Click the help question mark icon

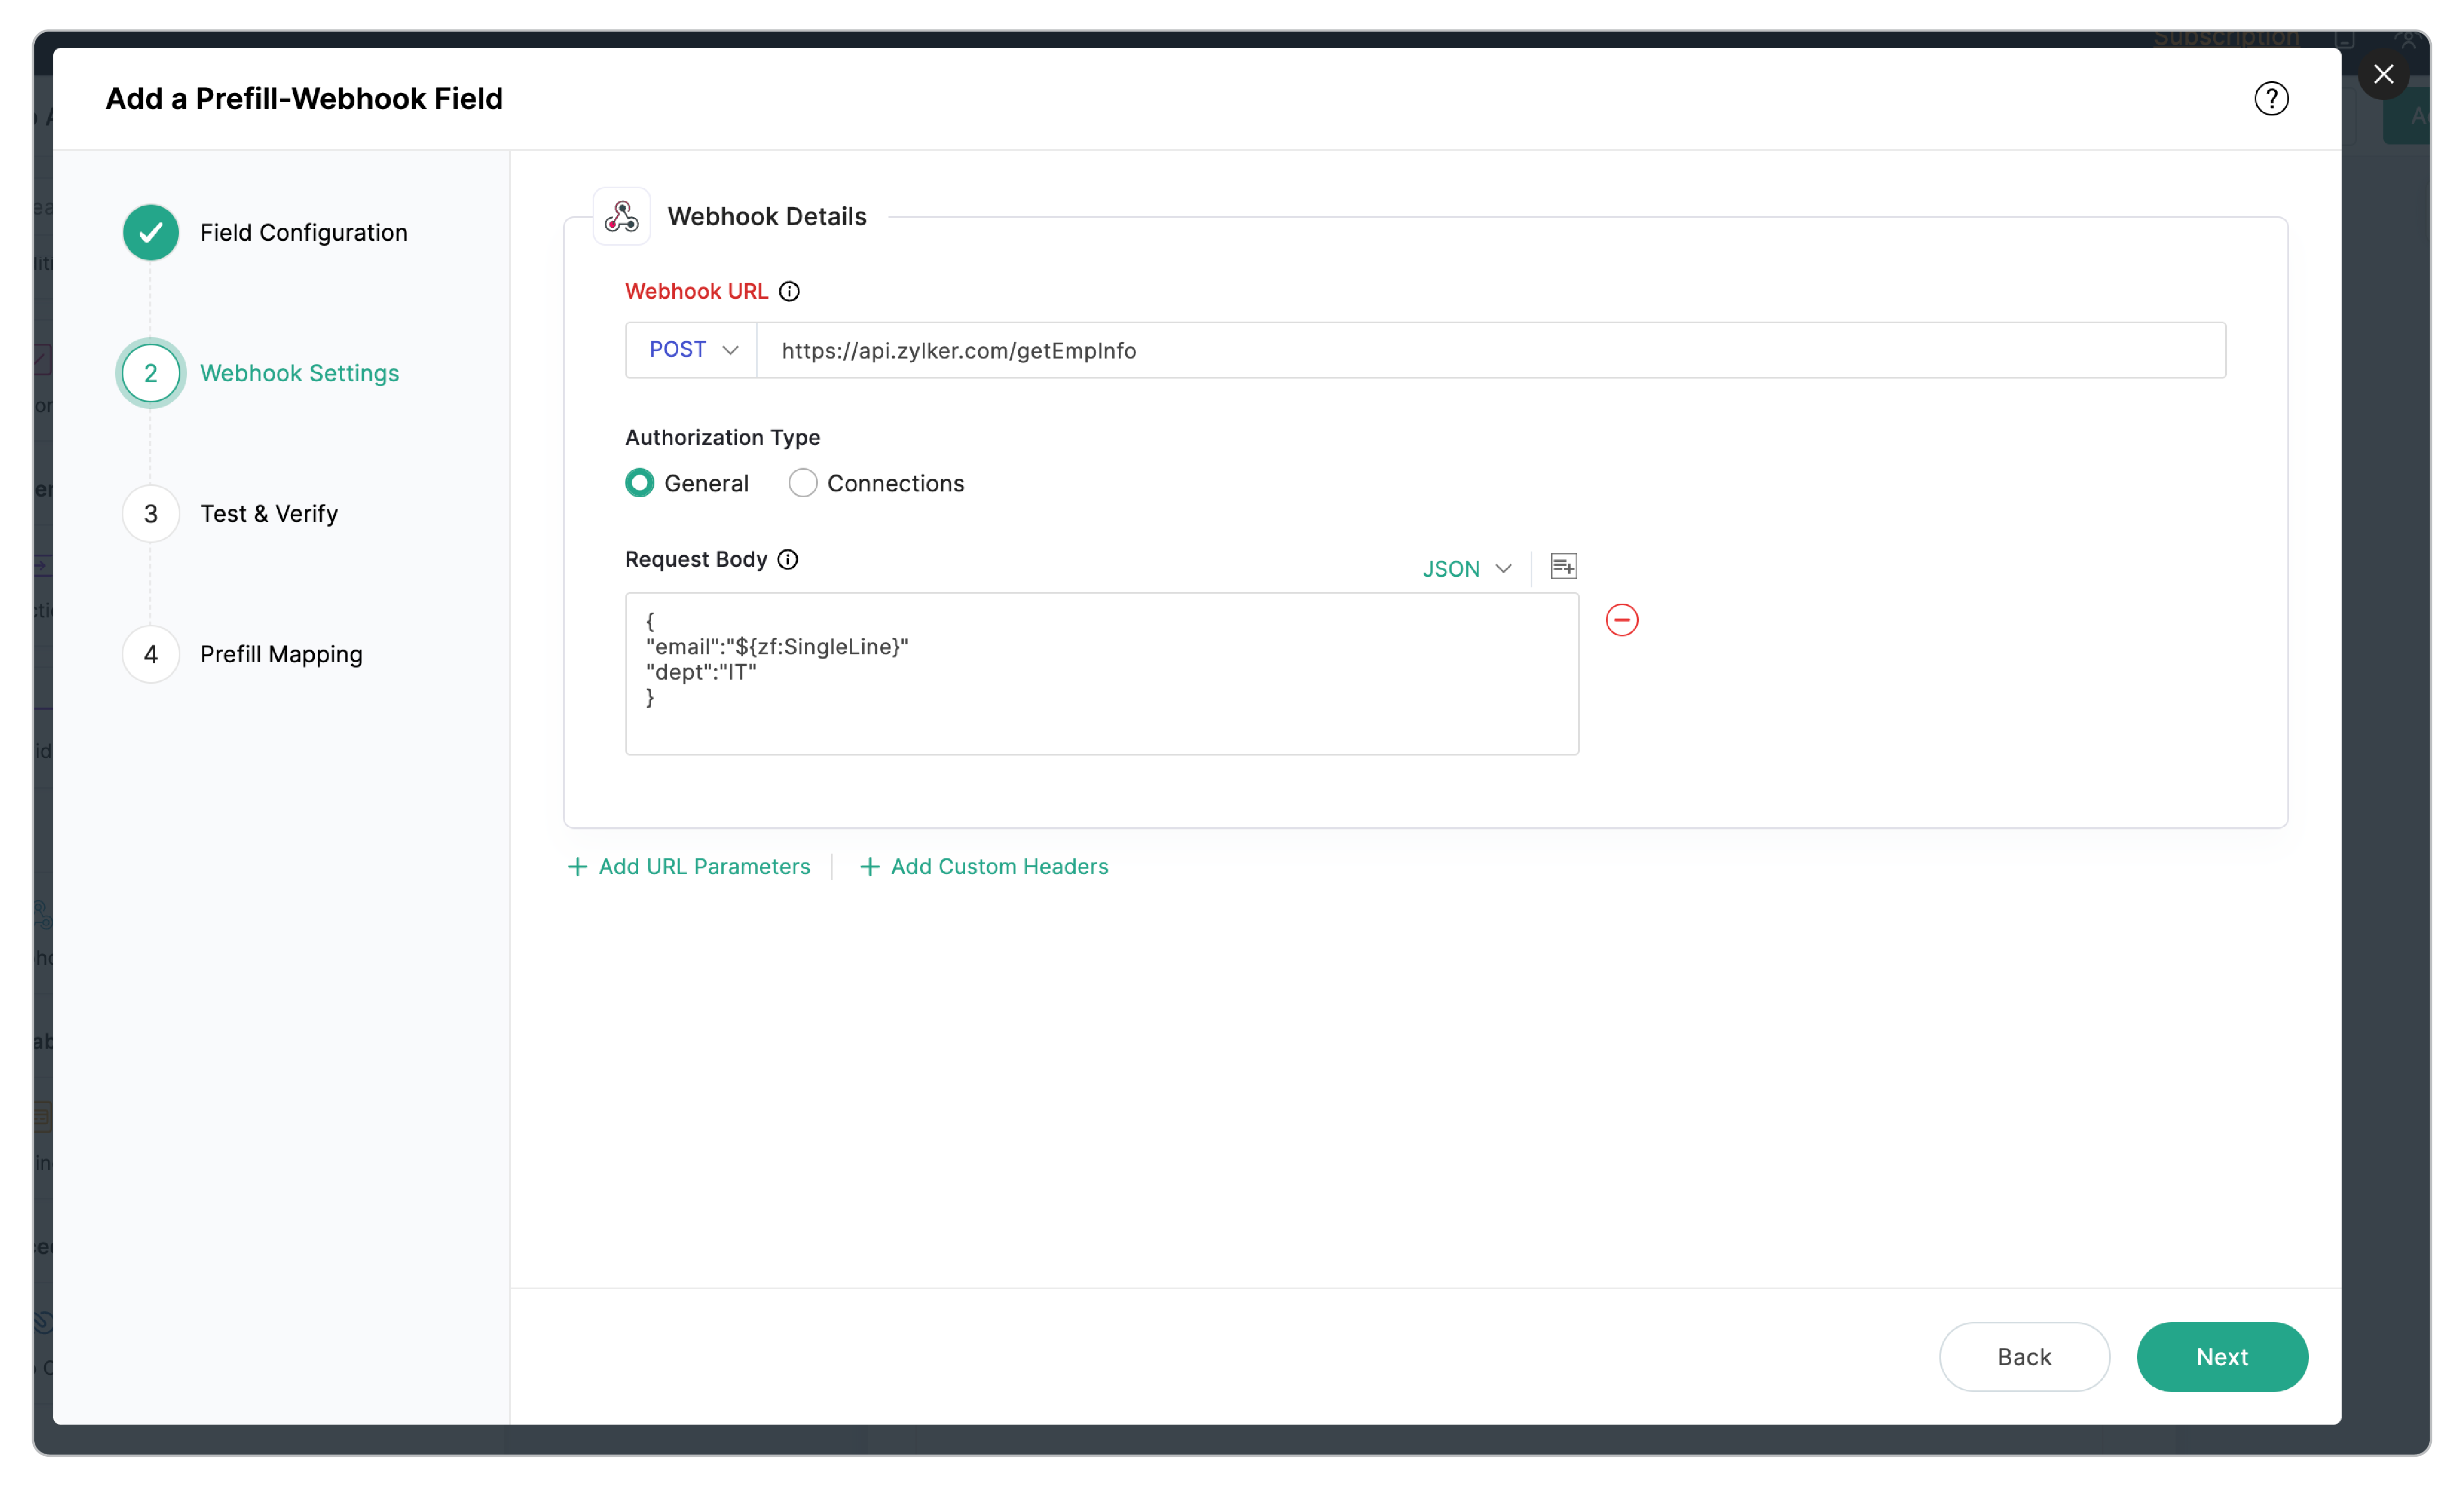point(2270,98)
